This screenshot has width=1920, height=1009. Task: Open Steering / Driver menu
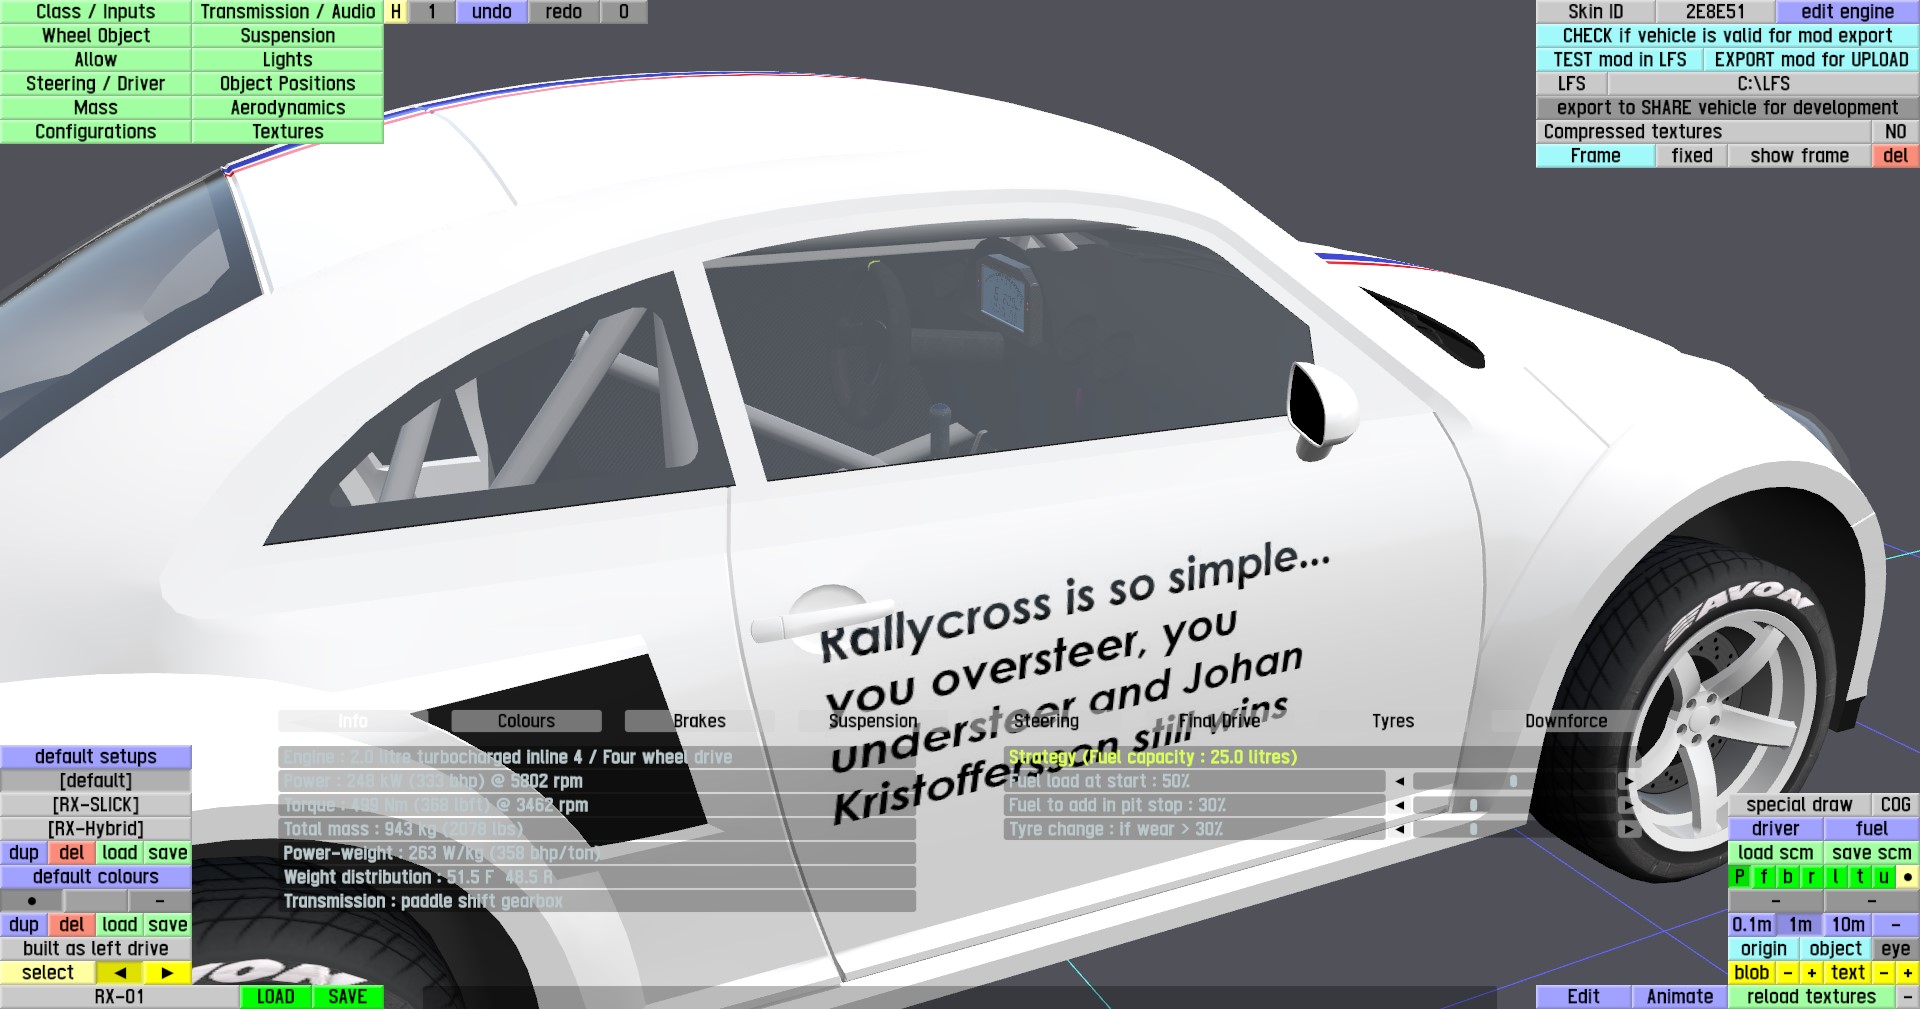pyautogui.click(x=96, y=84)
